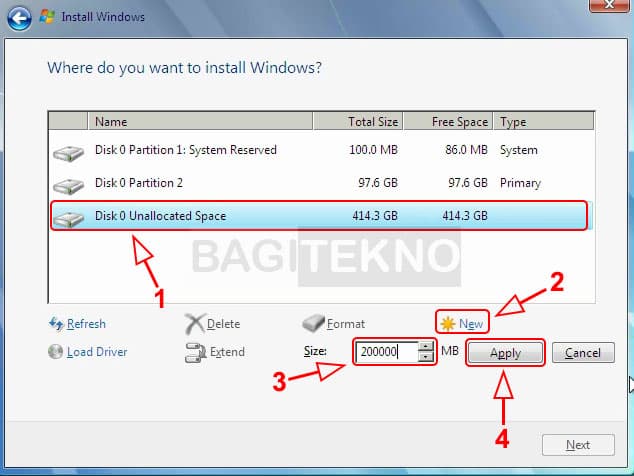Click the 100.0 MB total size cell
This screenshot has width=634, height=476.
(373, 150)
